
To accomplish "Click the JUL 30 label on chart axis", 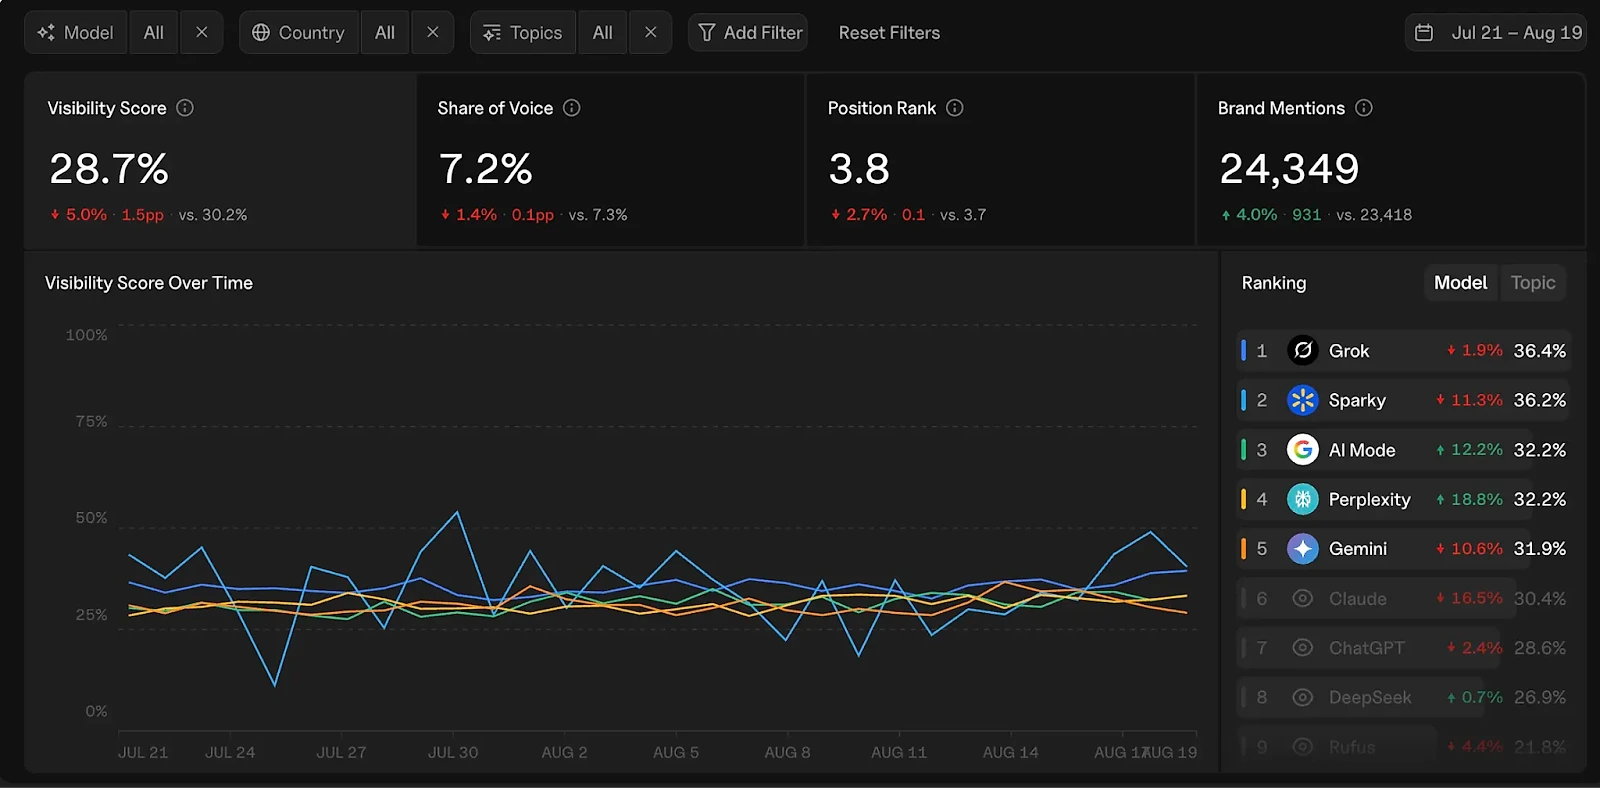I will pyautogui.click(x=453, y=752).
